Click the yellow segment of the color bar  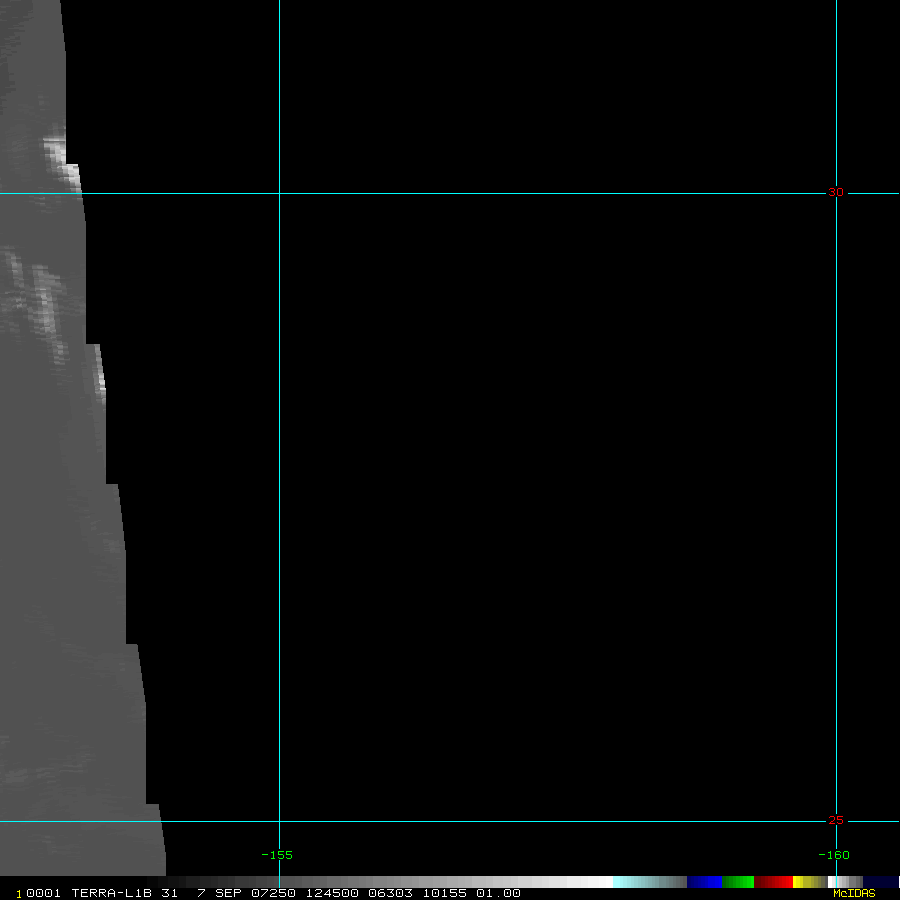pyautogui.click(x=803, y=882)
